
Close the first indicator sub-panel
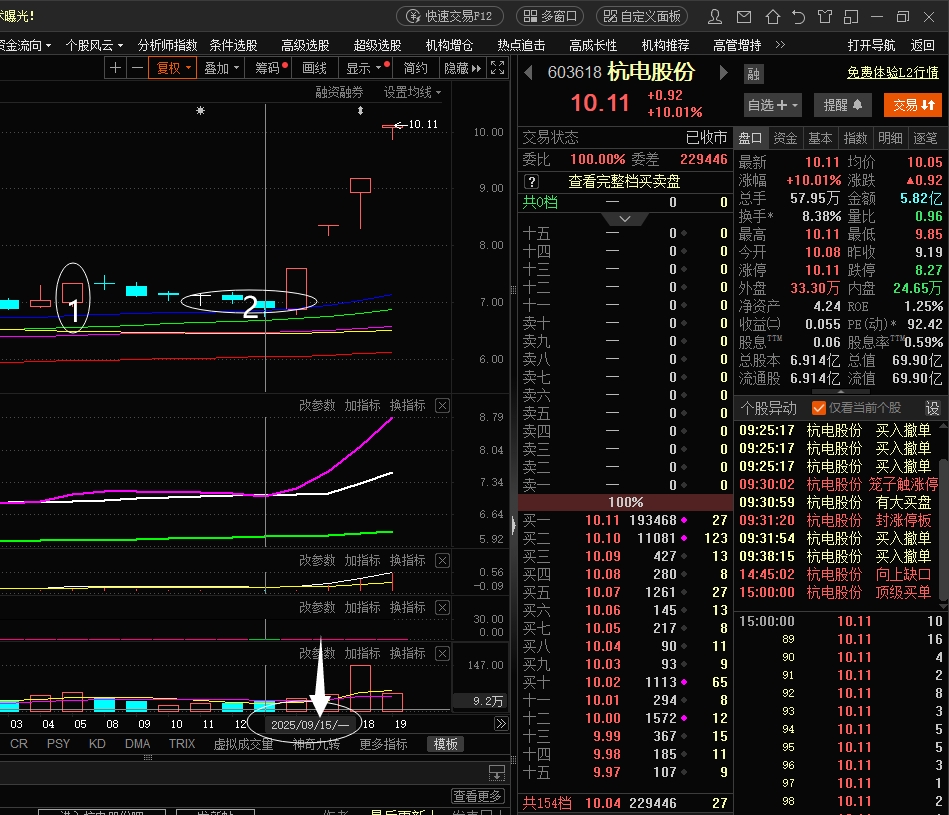[442, 405]
